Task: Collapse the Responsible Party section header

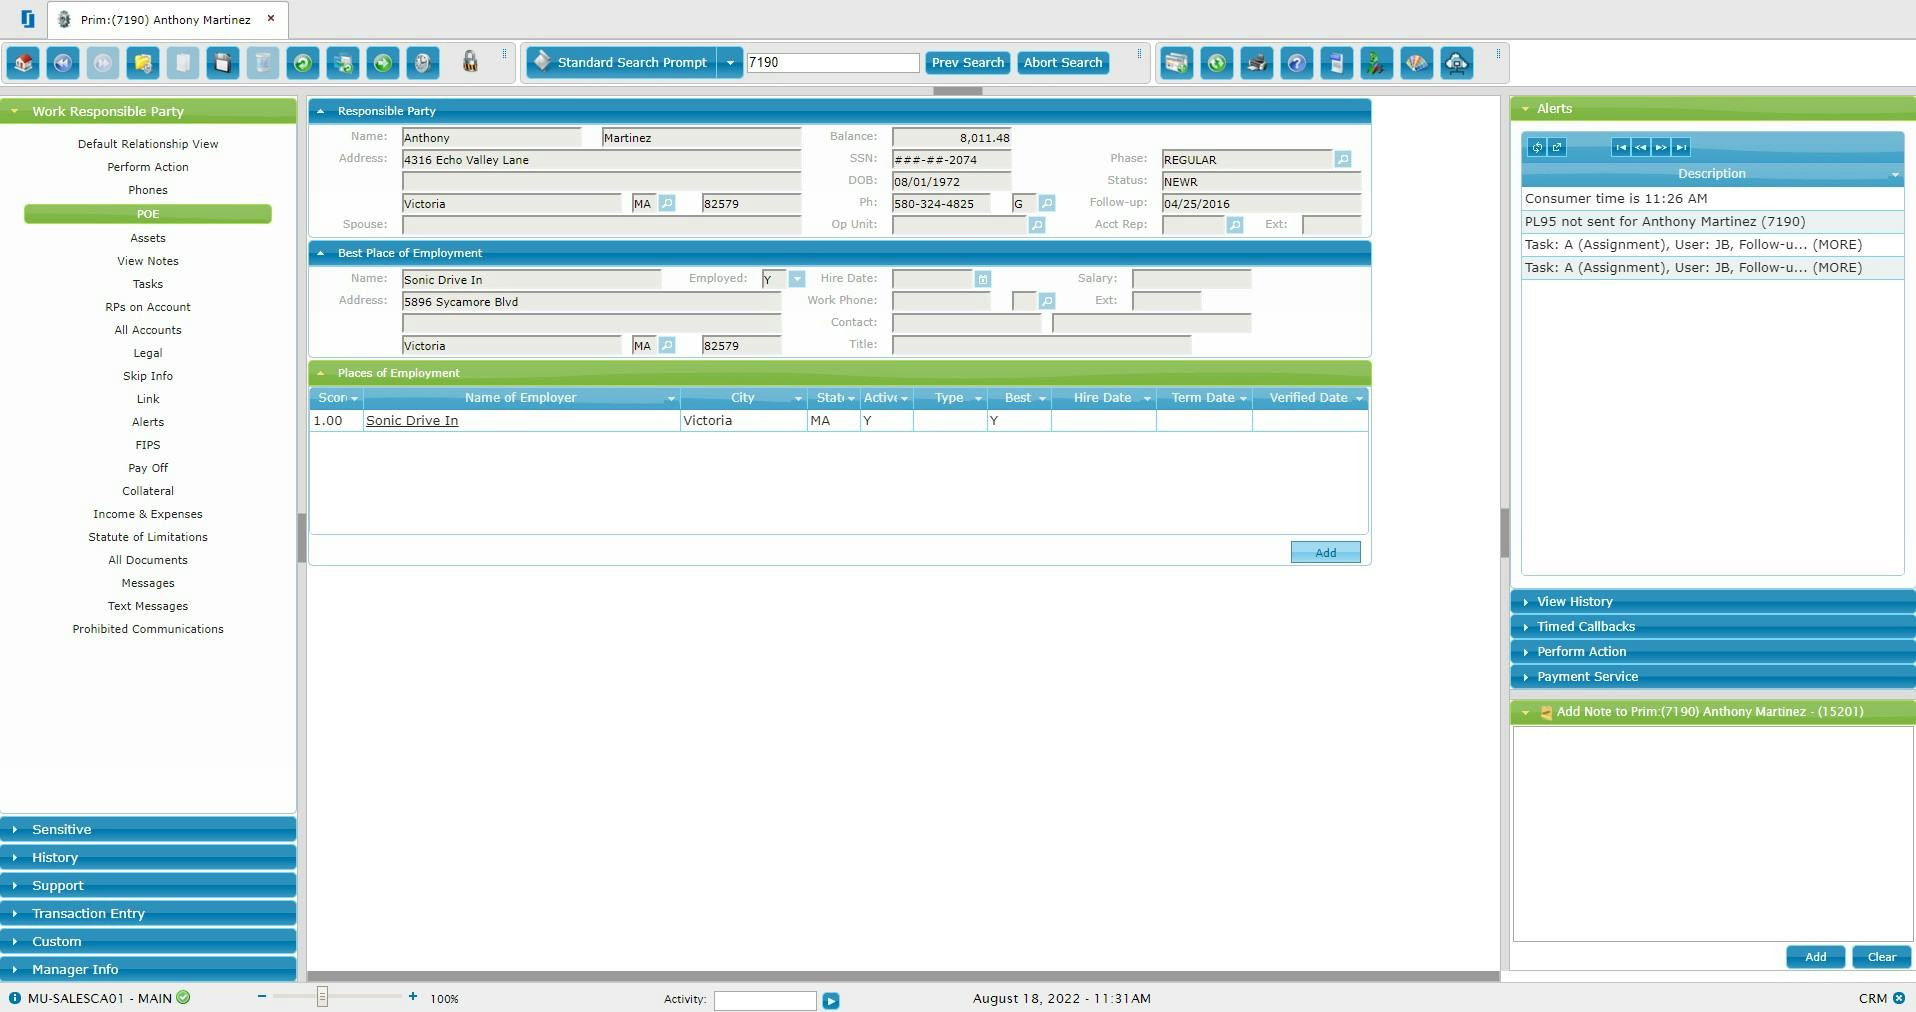Action: 321,111
